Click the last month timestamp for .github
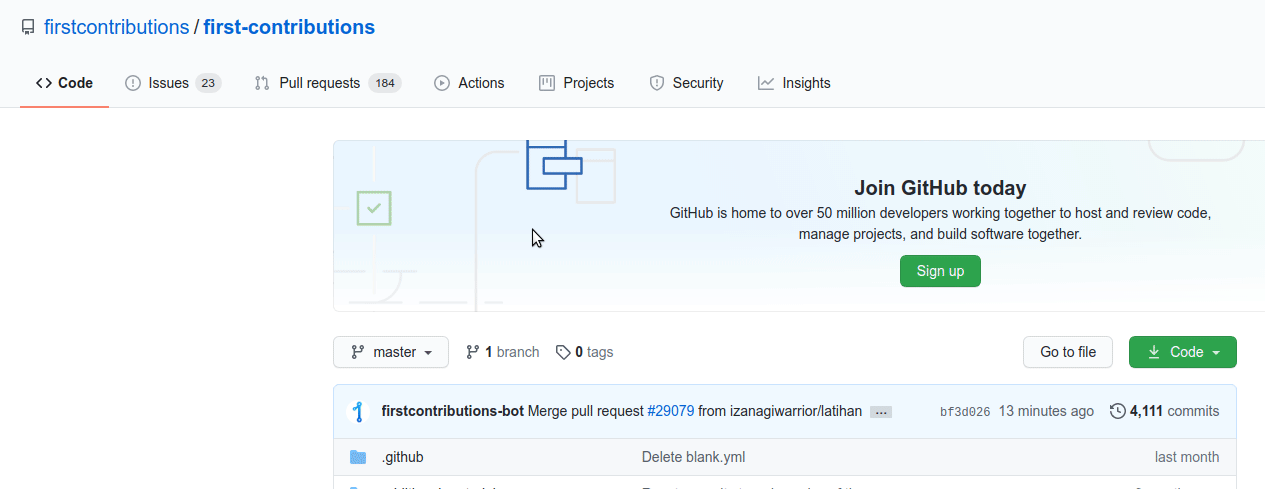 1187,457
